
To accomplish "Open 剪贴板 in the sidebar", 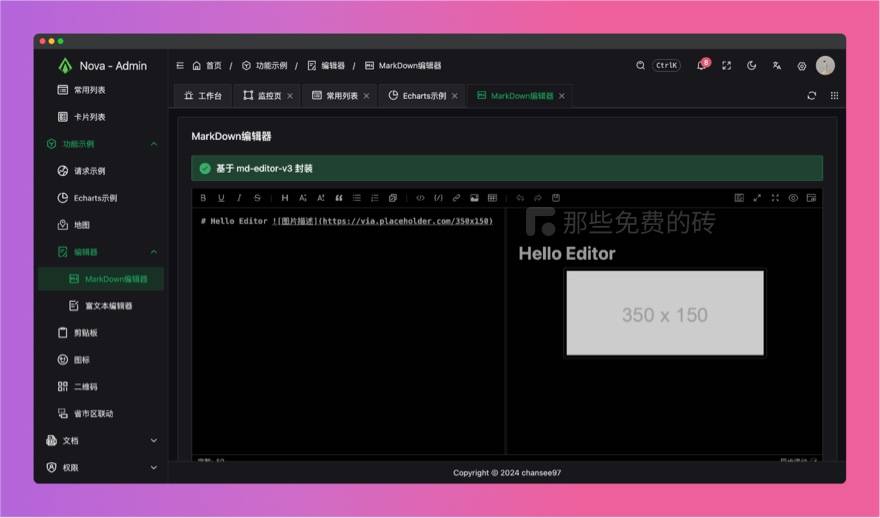I will (x=102, y=333).
